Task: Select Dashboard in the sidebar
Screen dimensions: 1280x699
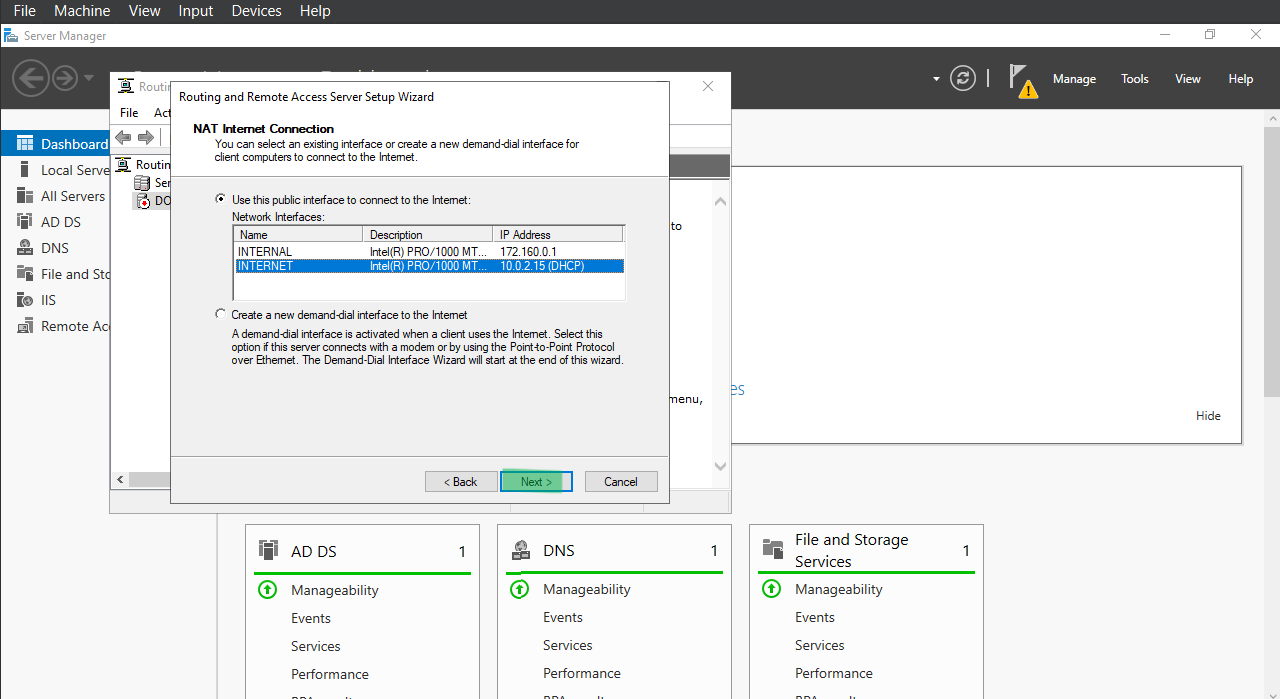Action: click(55, 144)
